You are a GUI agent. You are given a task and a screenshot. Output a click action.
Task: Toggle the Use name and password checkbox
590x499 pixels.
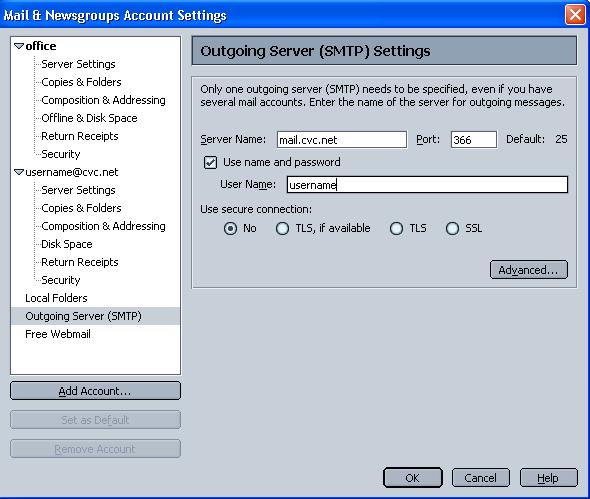(x=210, y=163)
